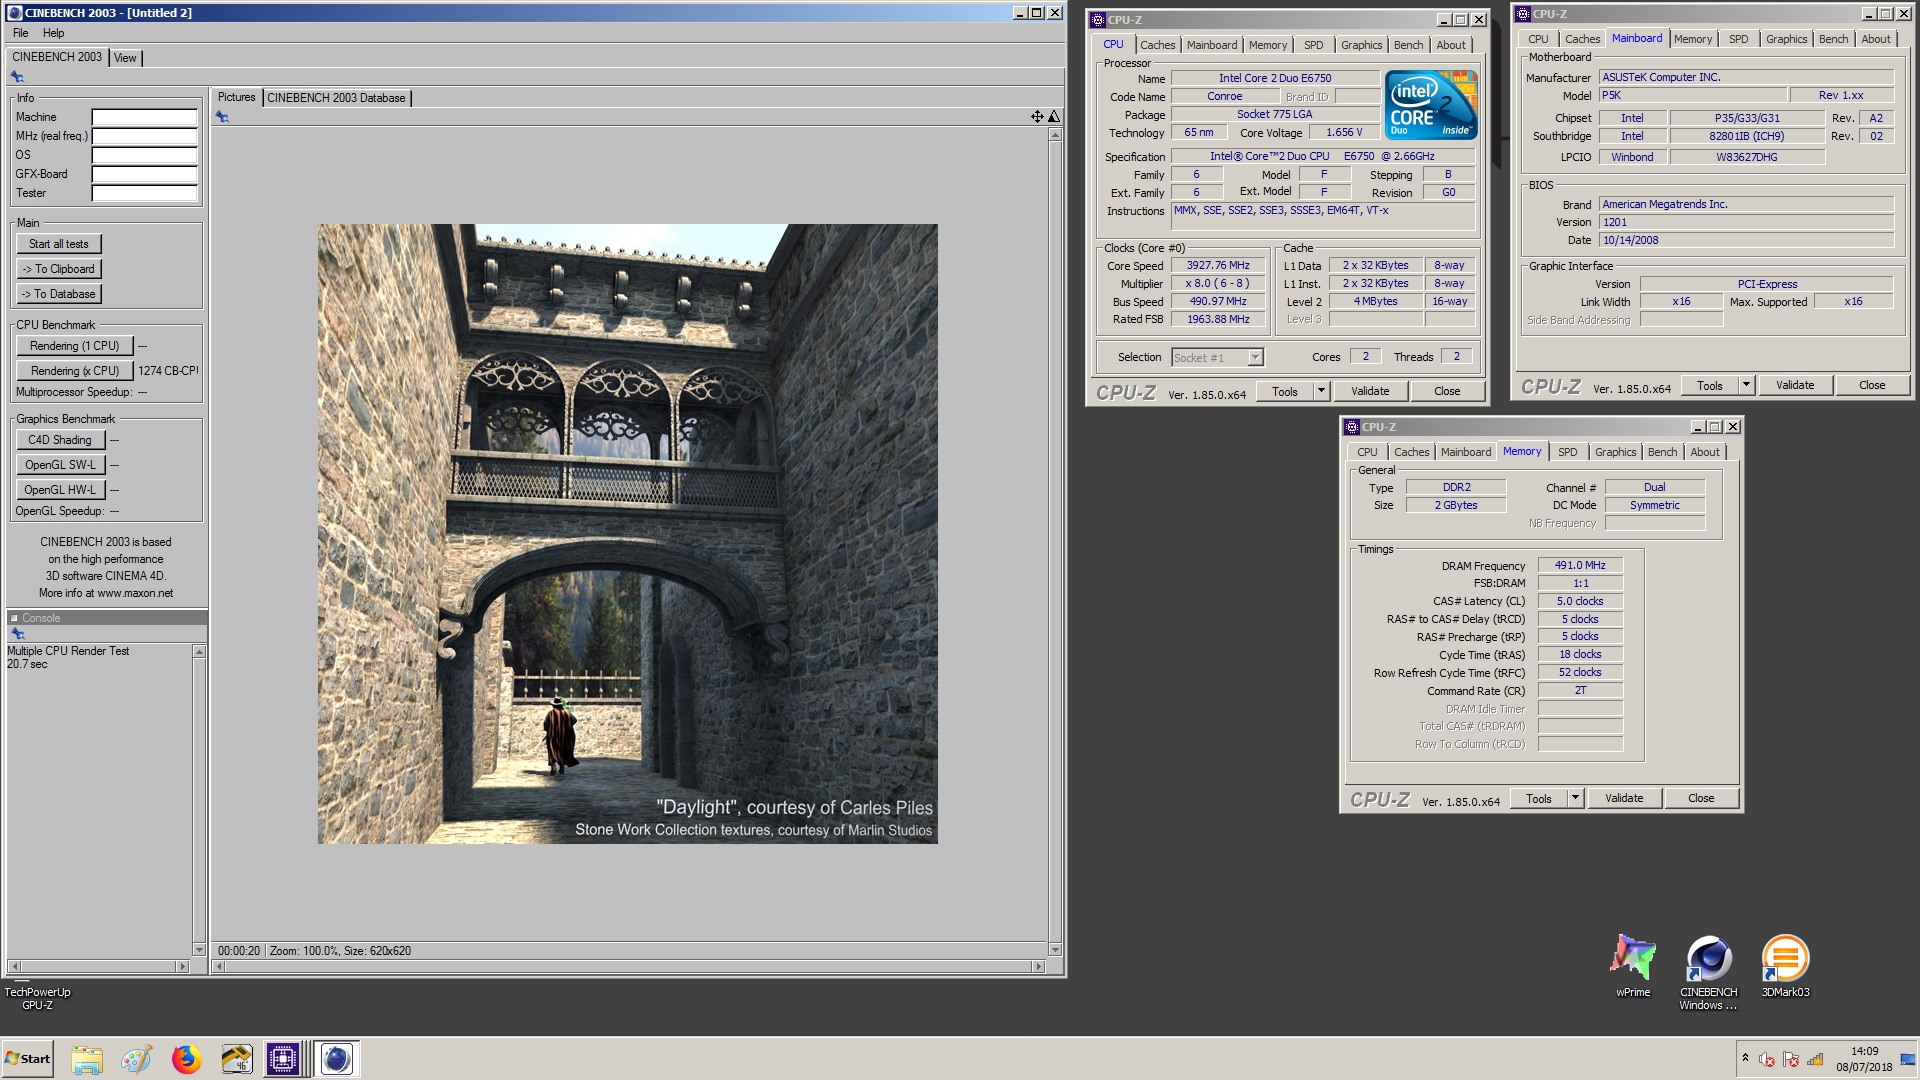Click the Pictures panel horizontal scrollbar
The width and height of the screenshot is (1920, 1080).
tap(628, 967)
